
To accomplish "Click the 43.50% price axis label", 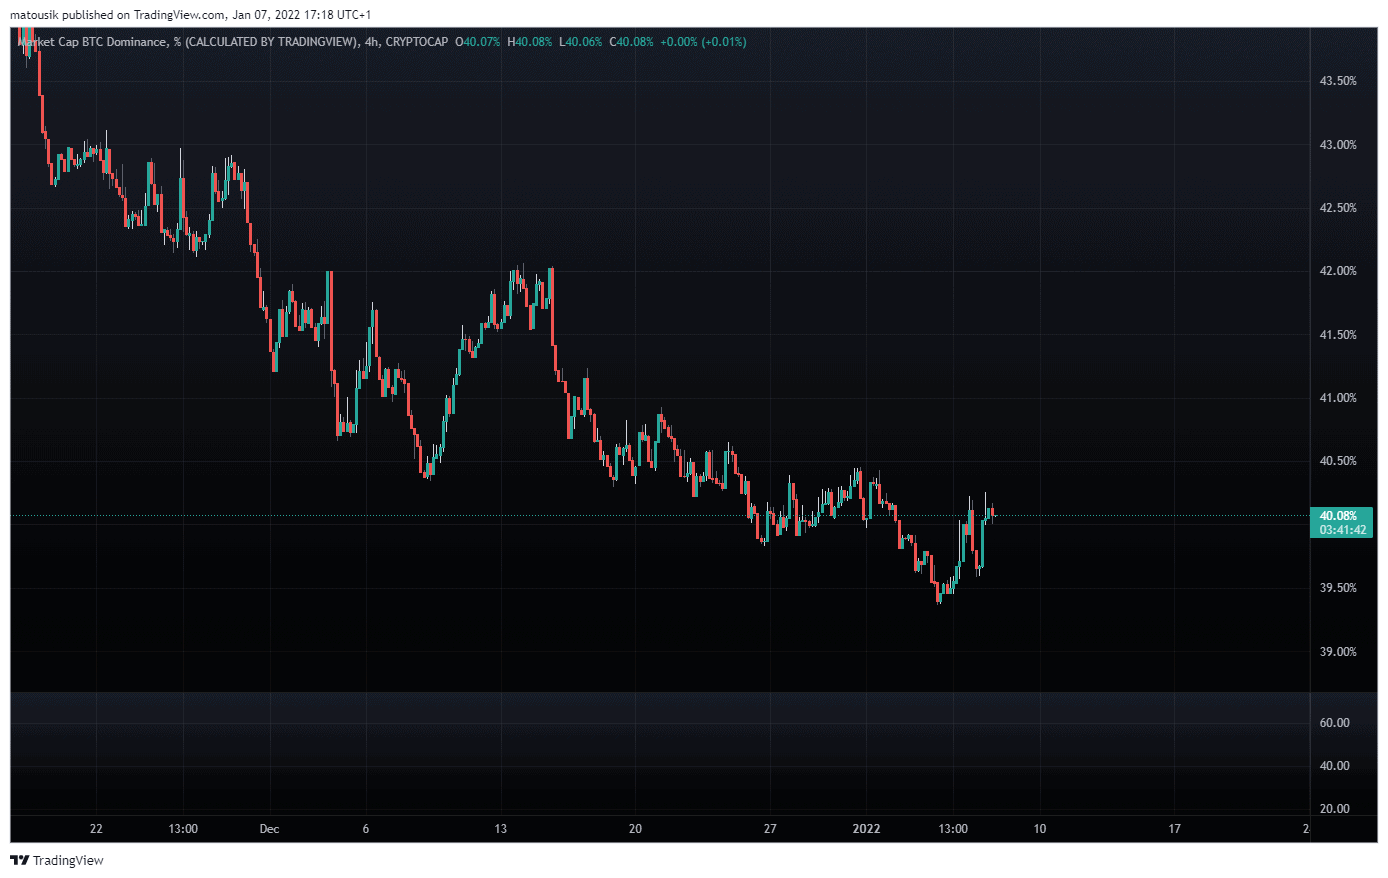I will (x=1338, y=81).
